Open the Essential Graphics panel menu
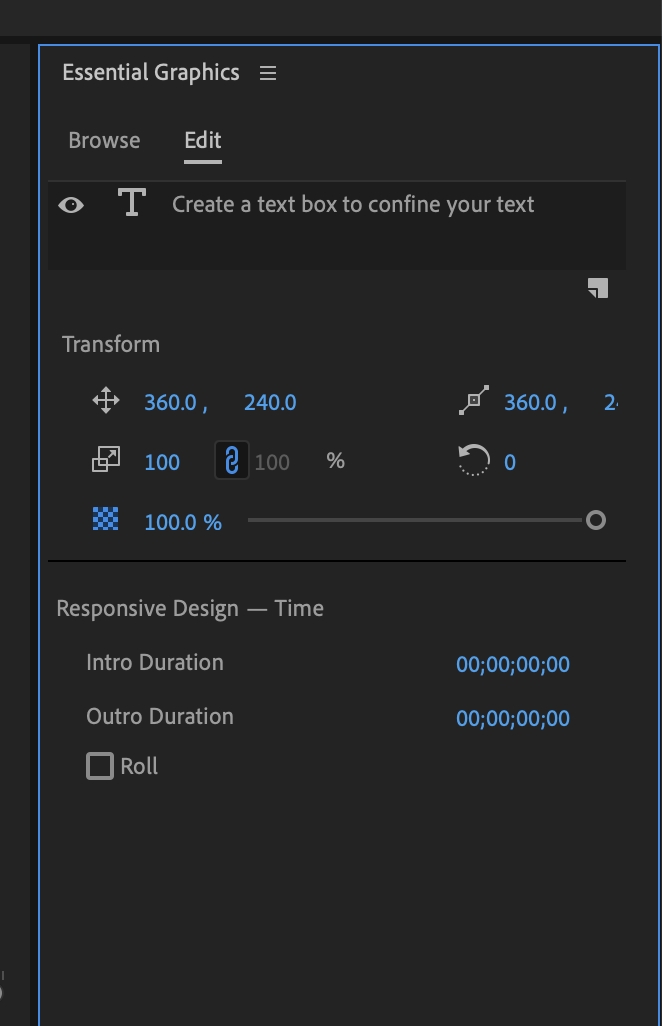Image resolution: width=662 pixels, height=1026 pixels. [267, 73]
